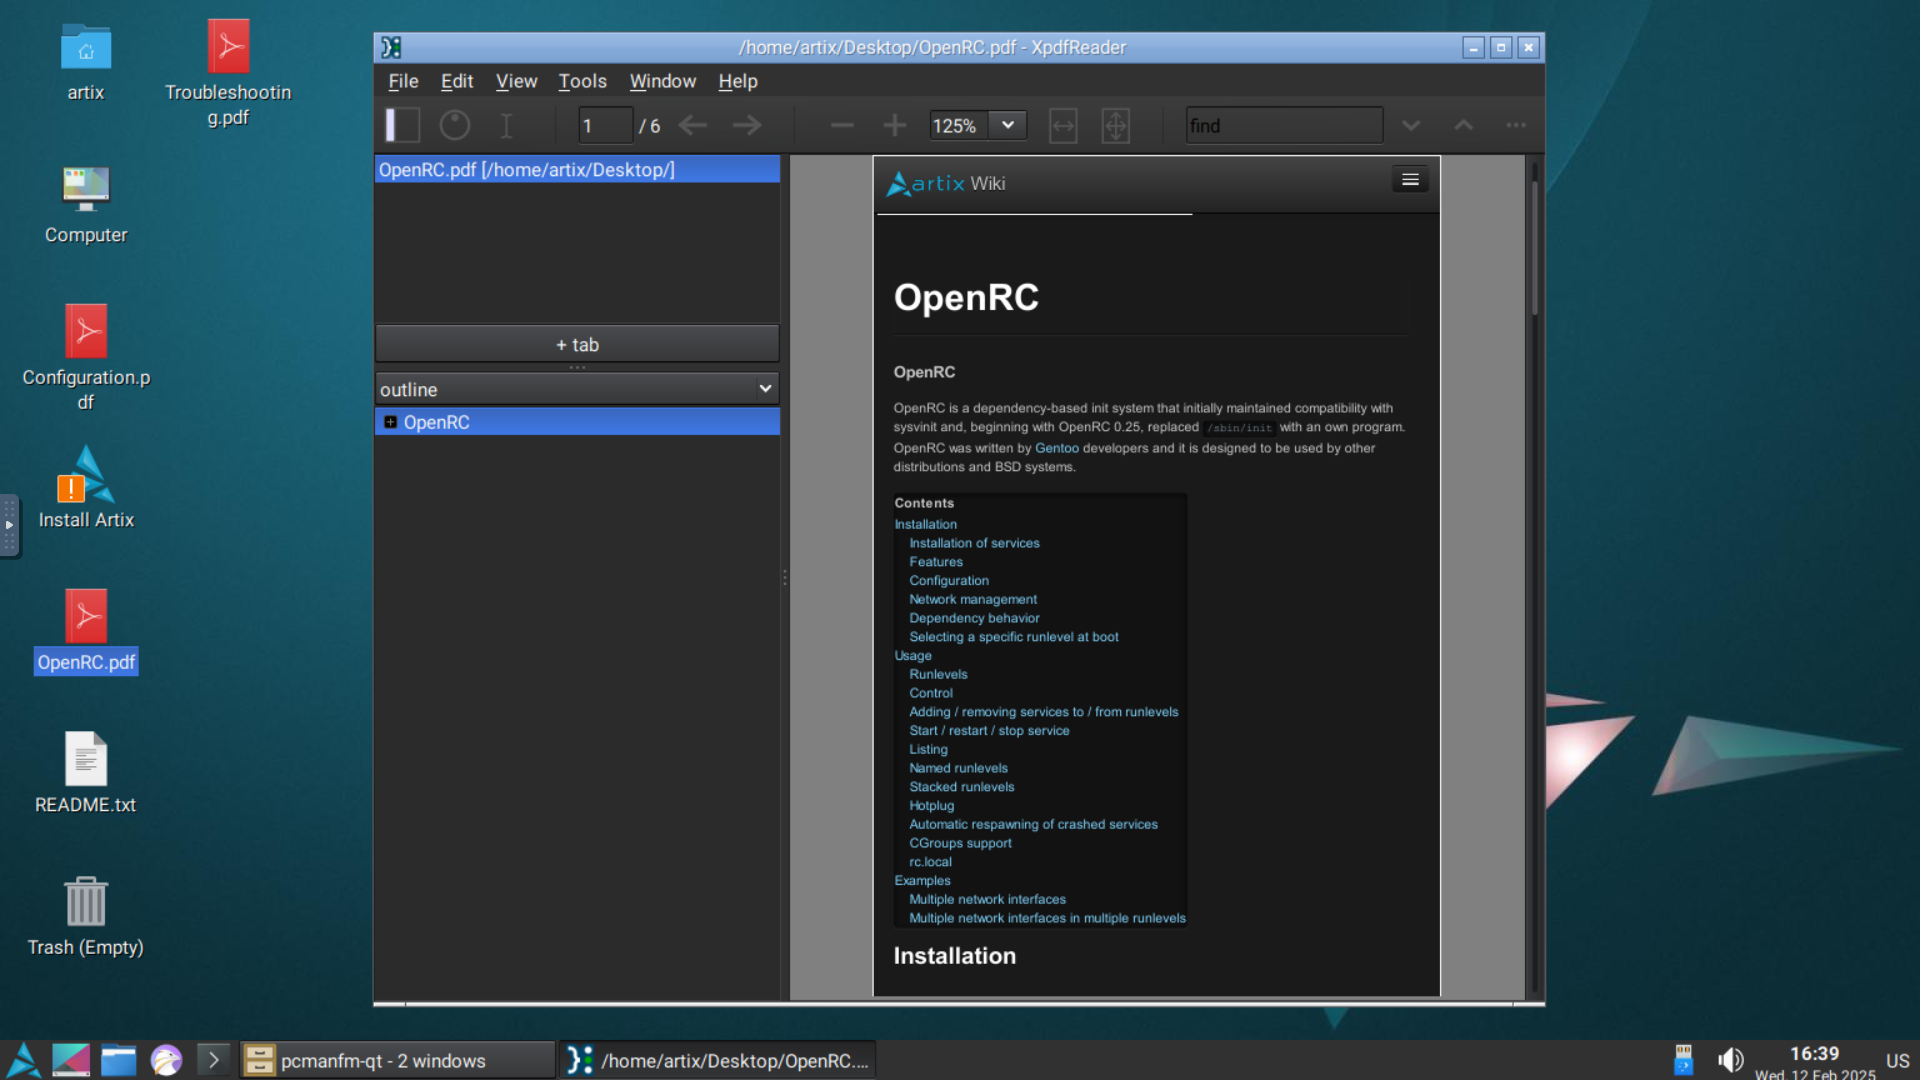Open find options ellipsis menu
Image resolution: width=1920 pixels, height=1080 pixels.
(1516, 125)
